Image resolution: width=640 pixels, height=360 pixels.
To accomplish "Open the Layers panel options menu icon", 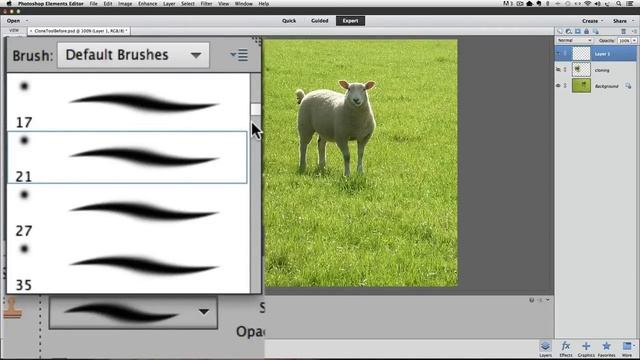I will (634, 31).
